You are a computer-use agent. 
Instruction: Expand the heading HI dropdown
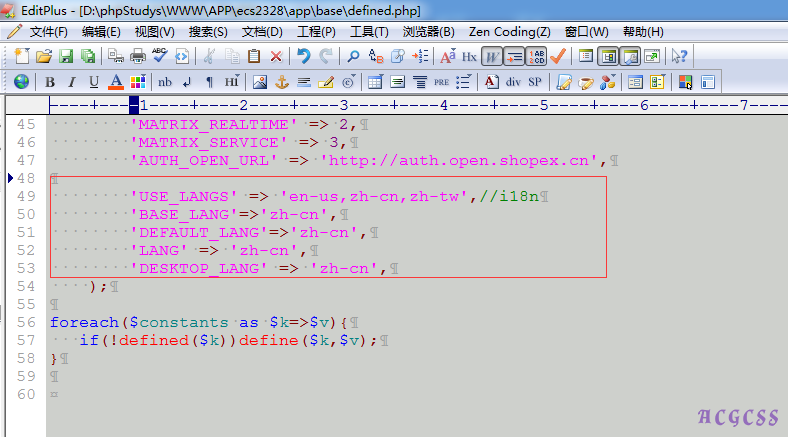click(231, 81)
